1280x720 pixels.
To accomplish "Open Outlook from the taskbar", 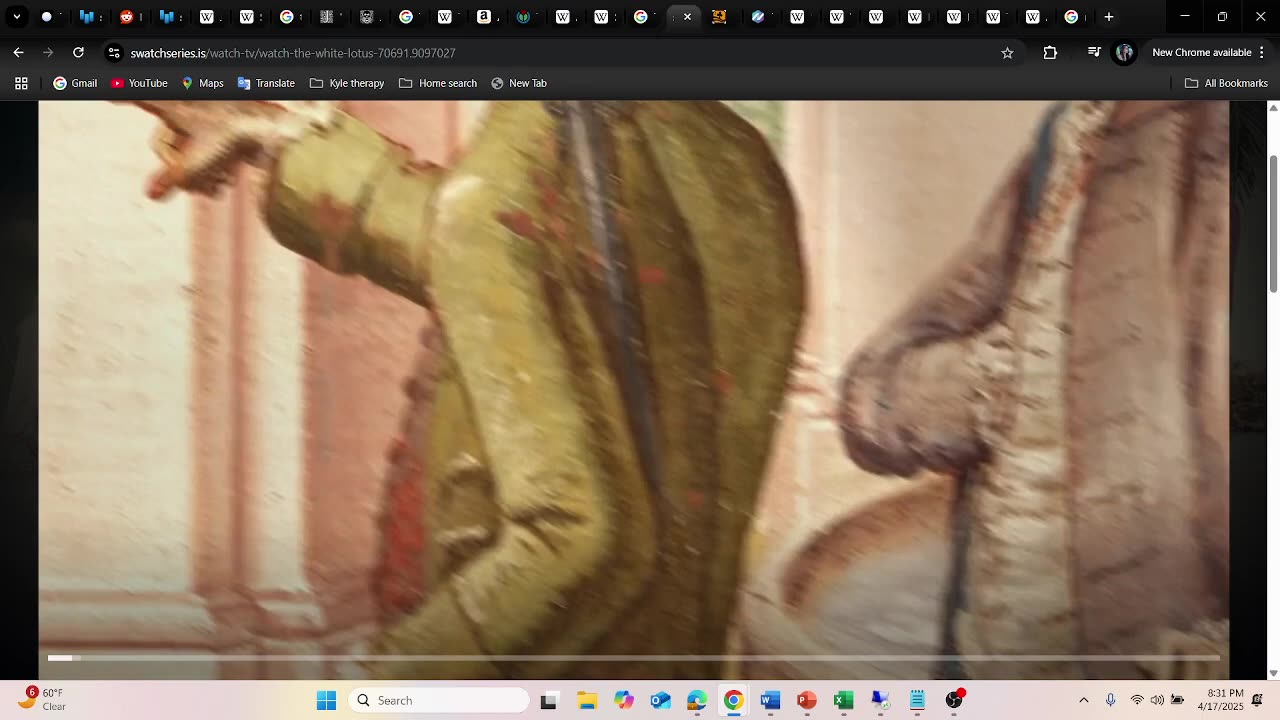I will [660, 700].
